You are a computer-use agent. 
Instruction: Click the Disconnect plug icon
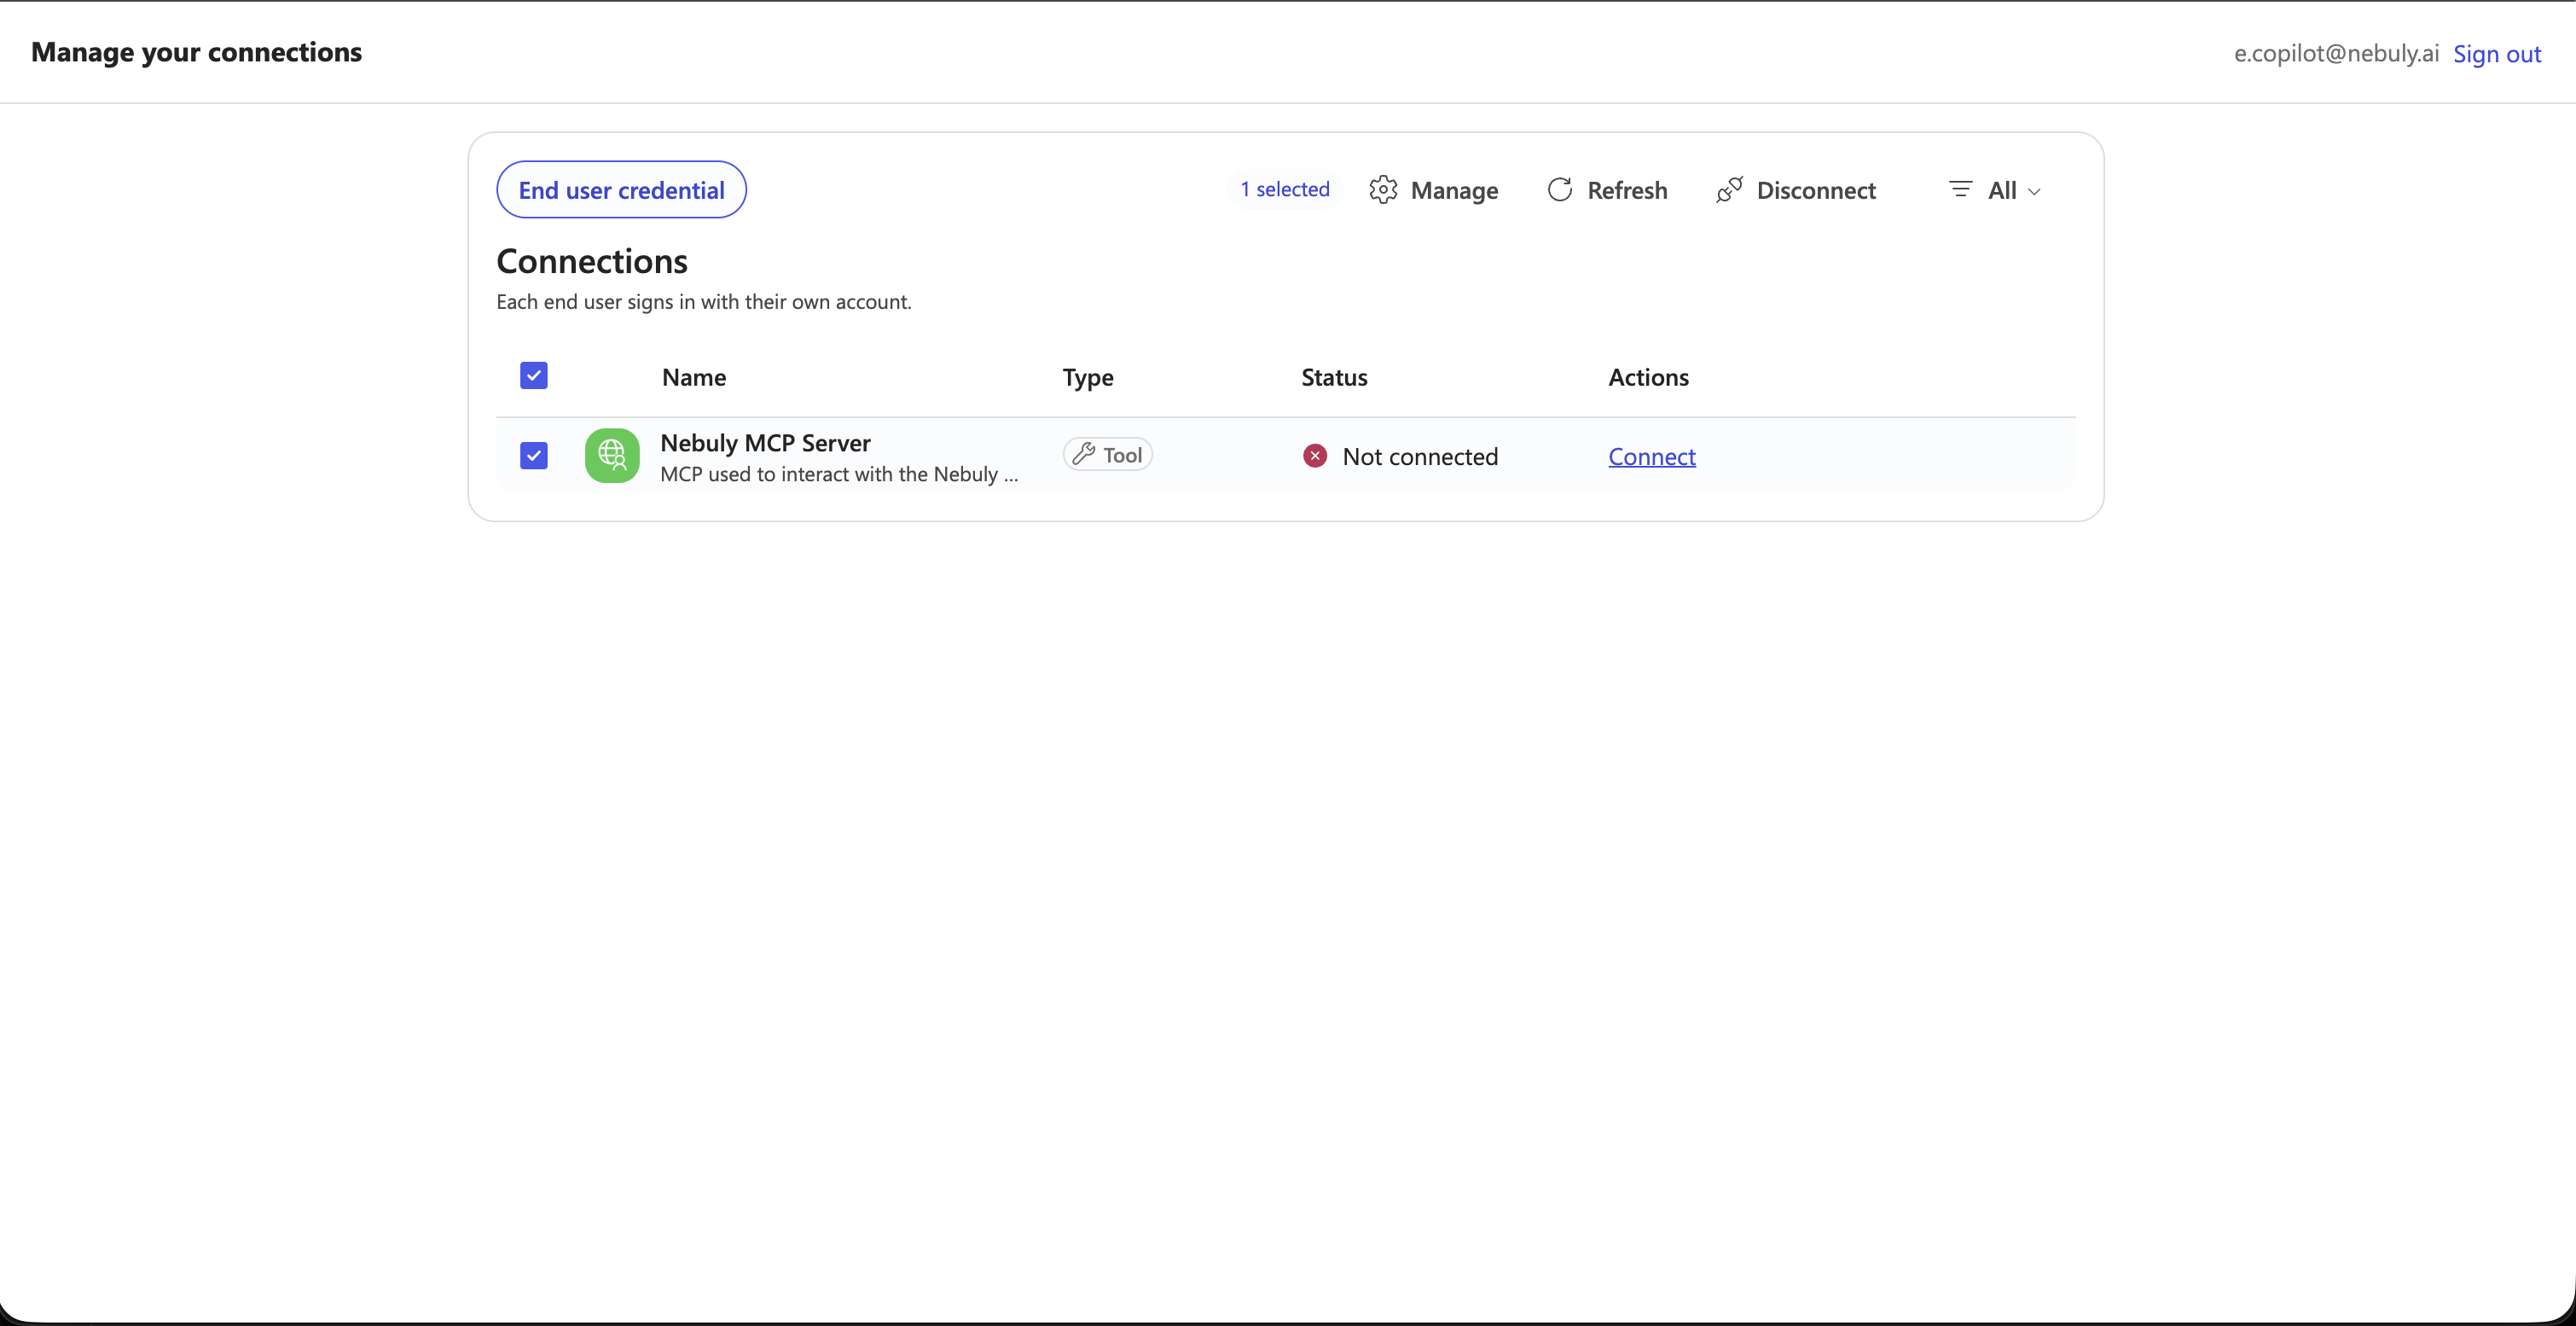(x=1729, y=190)
